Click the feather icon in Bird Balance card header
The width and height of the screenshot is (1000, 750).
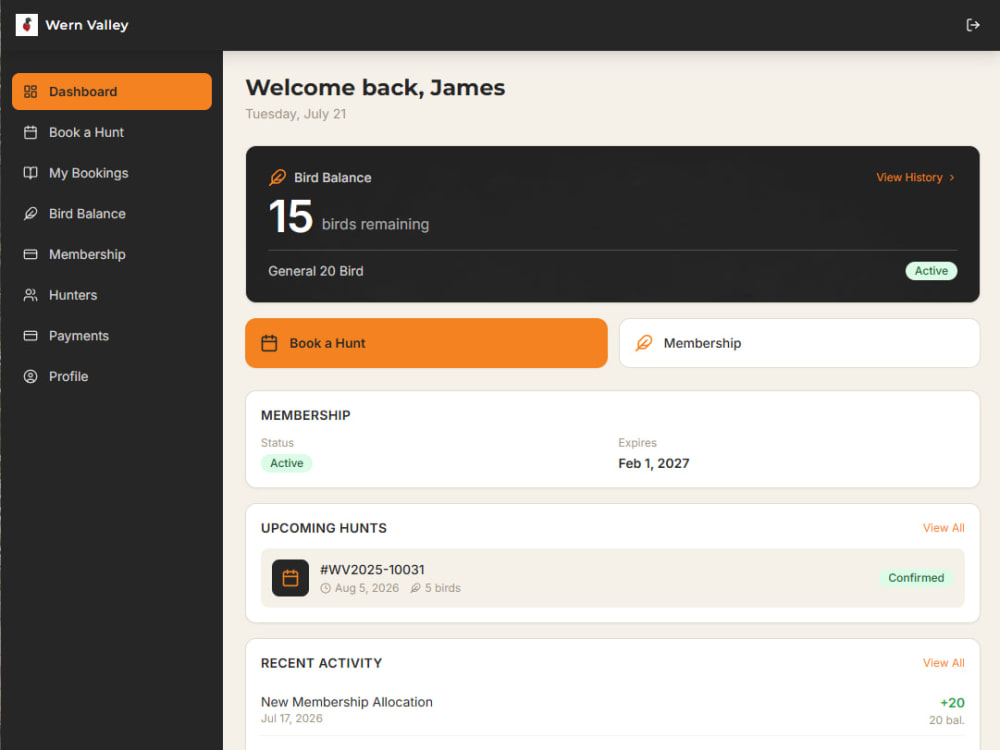pyautogui.click(x=277, y=177)
